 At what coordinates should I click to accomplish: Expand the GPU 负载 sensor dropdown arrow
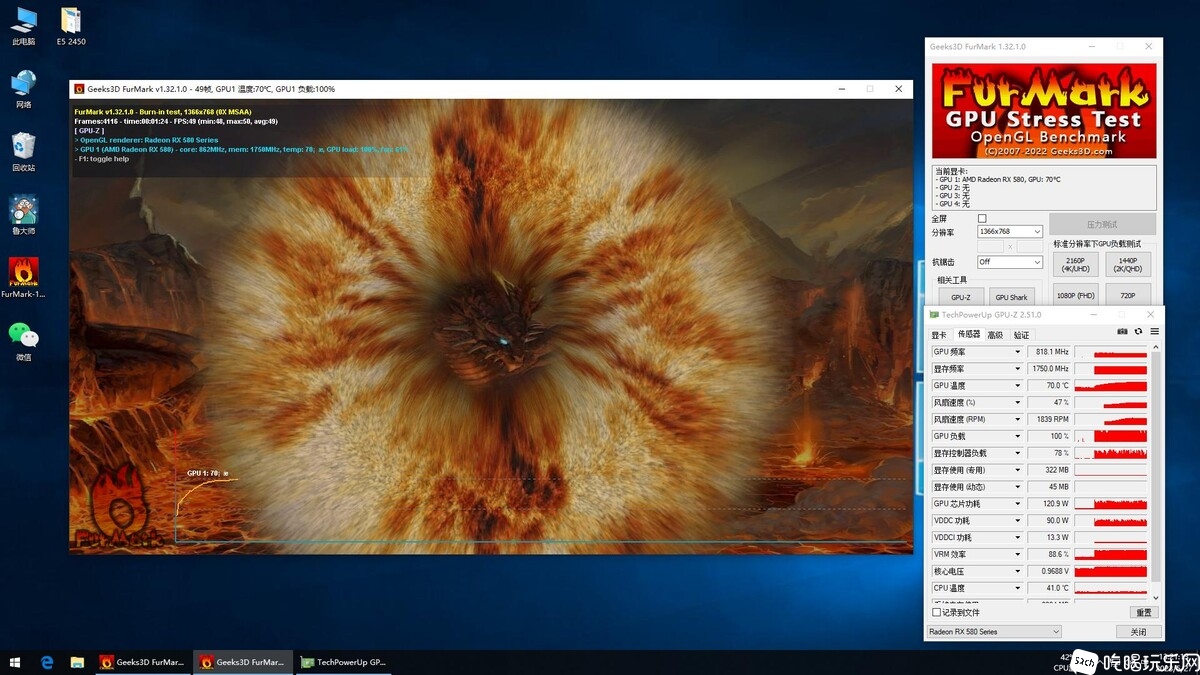coord(1018,437)
